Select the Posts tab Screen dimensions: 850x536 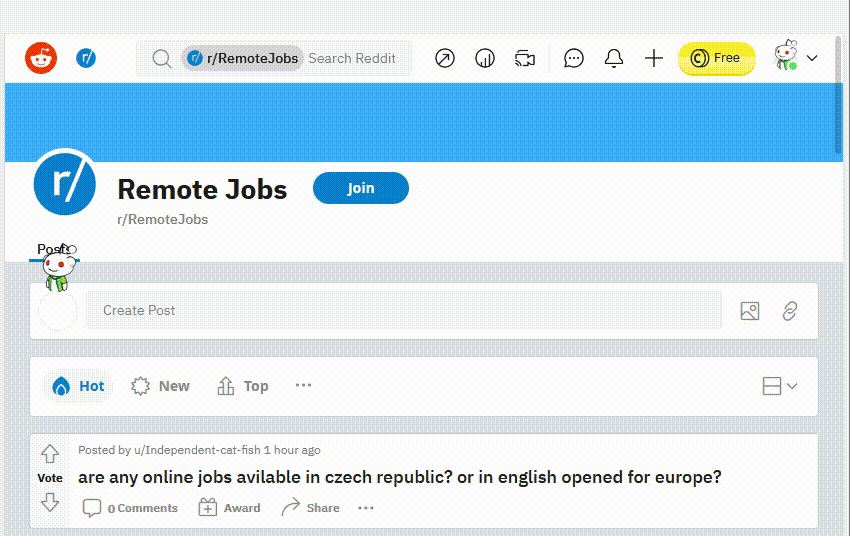(54, 250)
